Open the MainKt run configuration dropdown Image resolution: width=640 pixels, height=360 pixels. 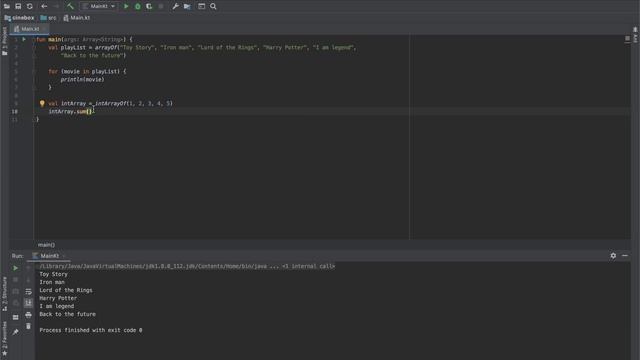(98, 6)
